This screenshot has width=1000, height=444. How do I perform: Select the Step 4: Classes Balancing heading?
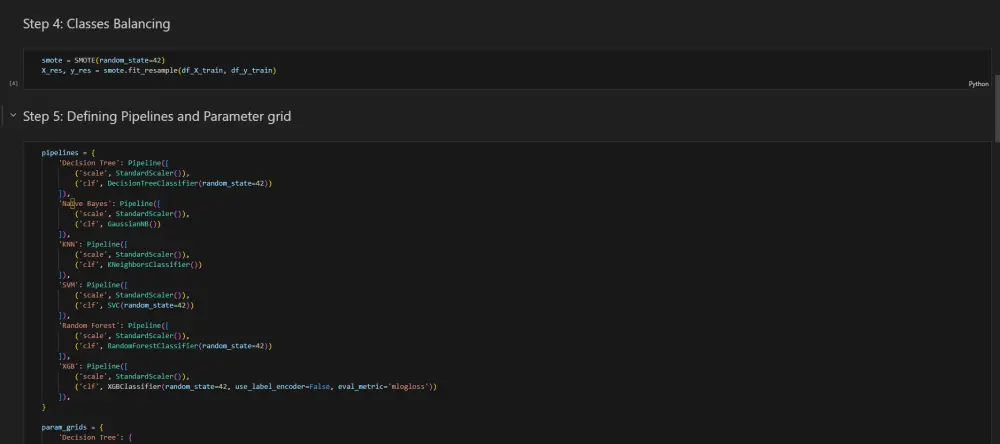[x=96, y=24]
